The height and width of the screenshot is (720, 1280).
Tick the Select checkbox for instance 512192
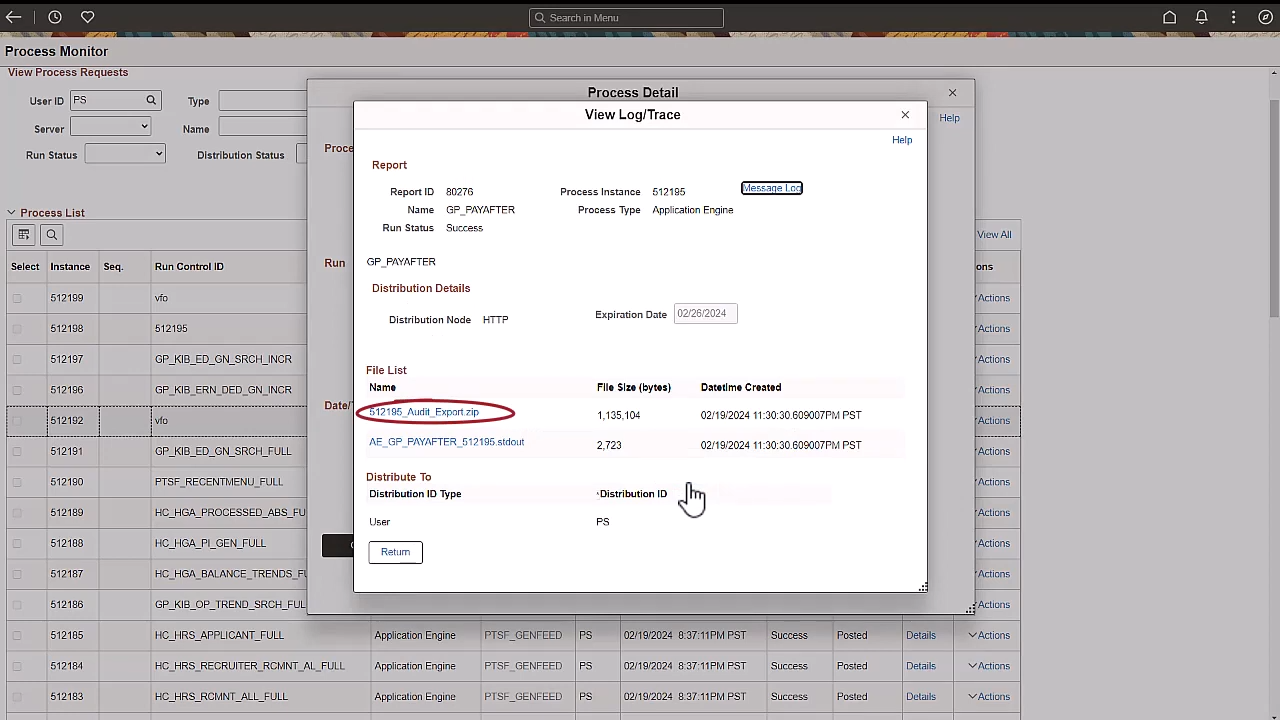click(16, 420)
